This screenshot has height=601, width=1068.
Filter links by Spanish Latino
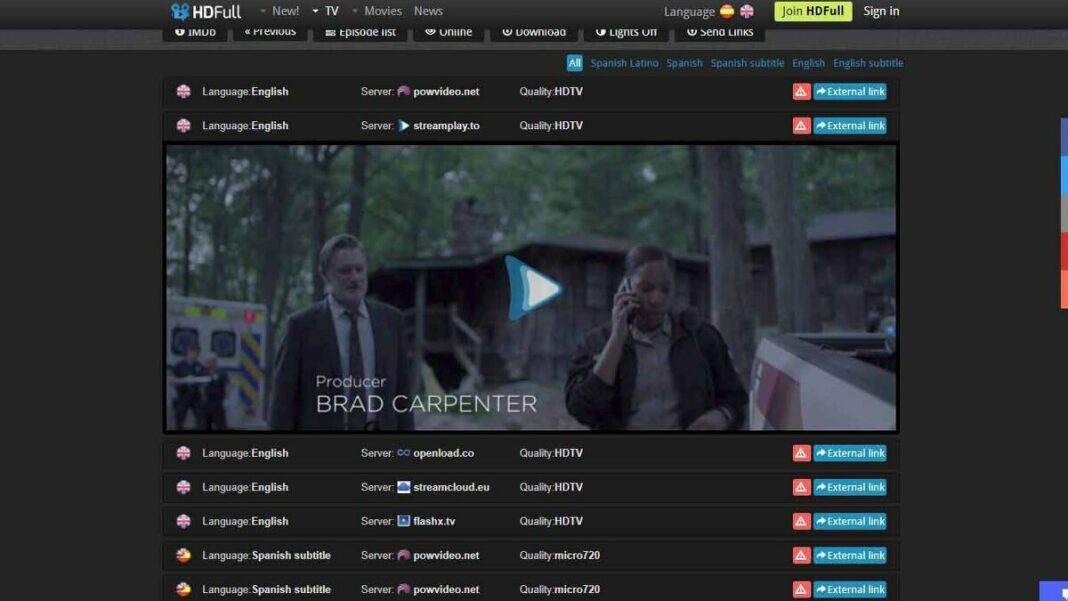[x=624, y=63]
